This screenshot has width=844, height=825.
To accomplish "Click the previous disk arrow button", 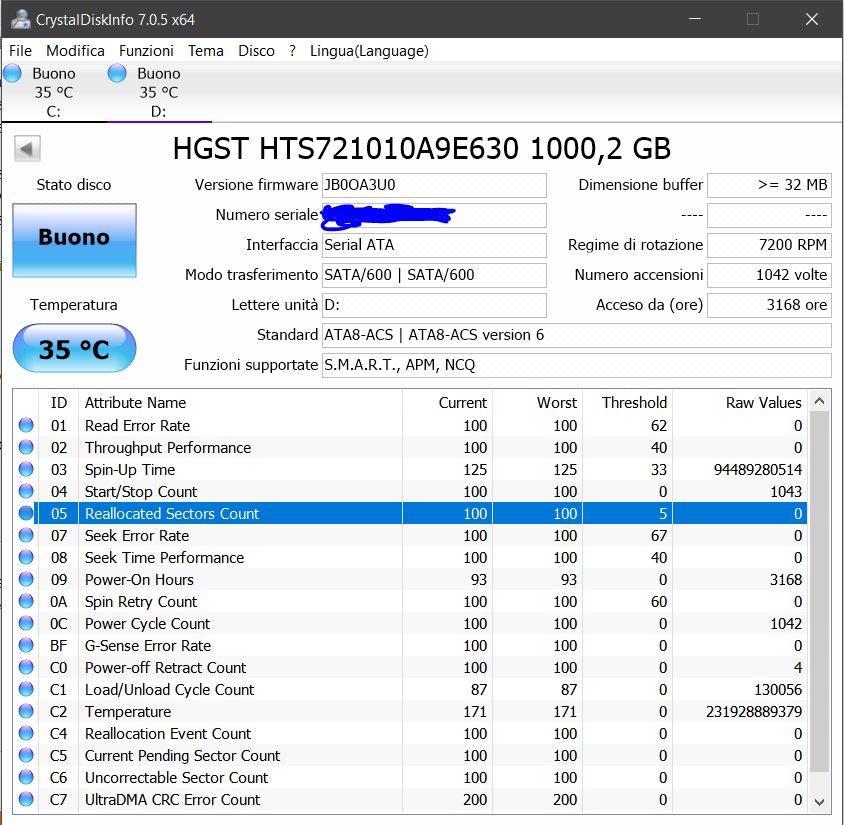I will (x=27, y=149).
